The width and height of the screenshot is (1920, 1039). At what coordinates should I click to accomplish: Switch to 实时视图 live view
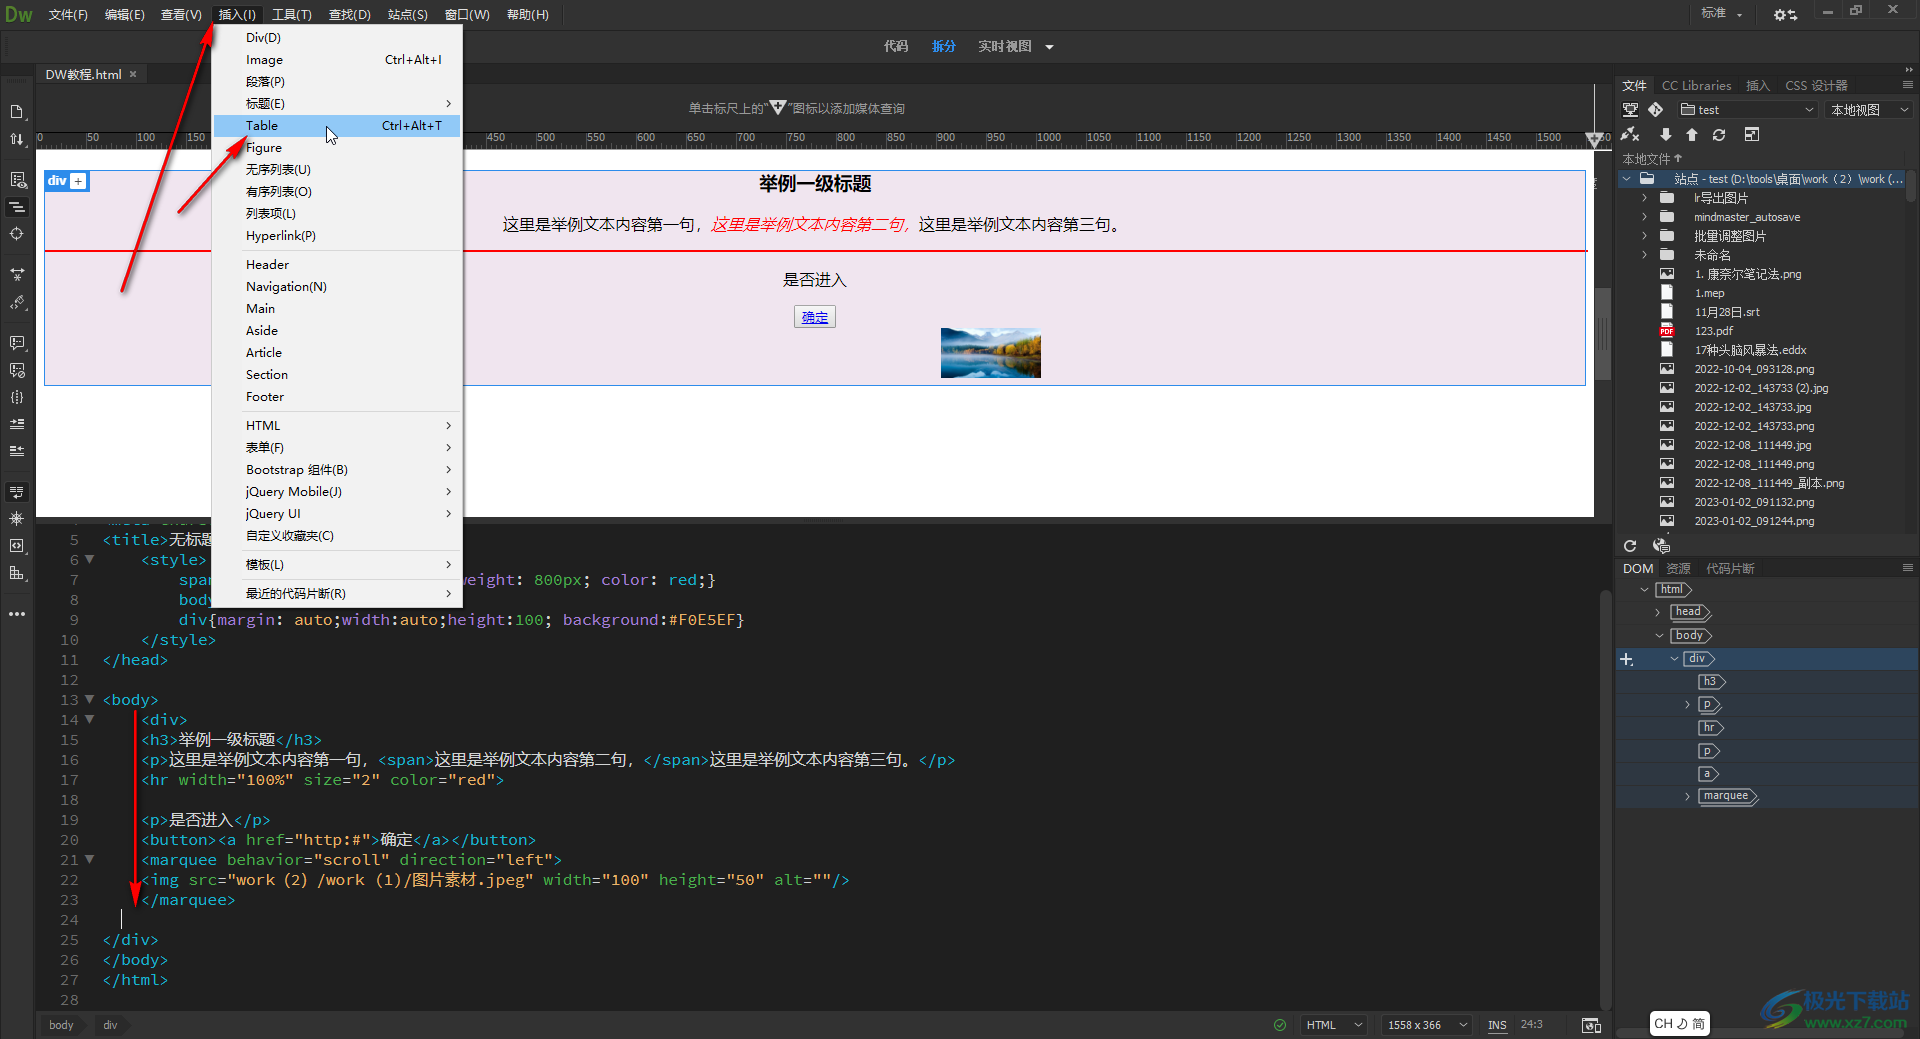[x=1005, y=47]
